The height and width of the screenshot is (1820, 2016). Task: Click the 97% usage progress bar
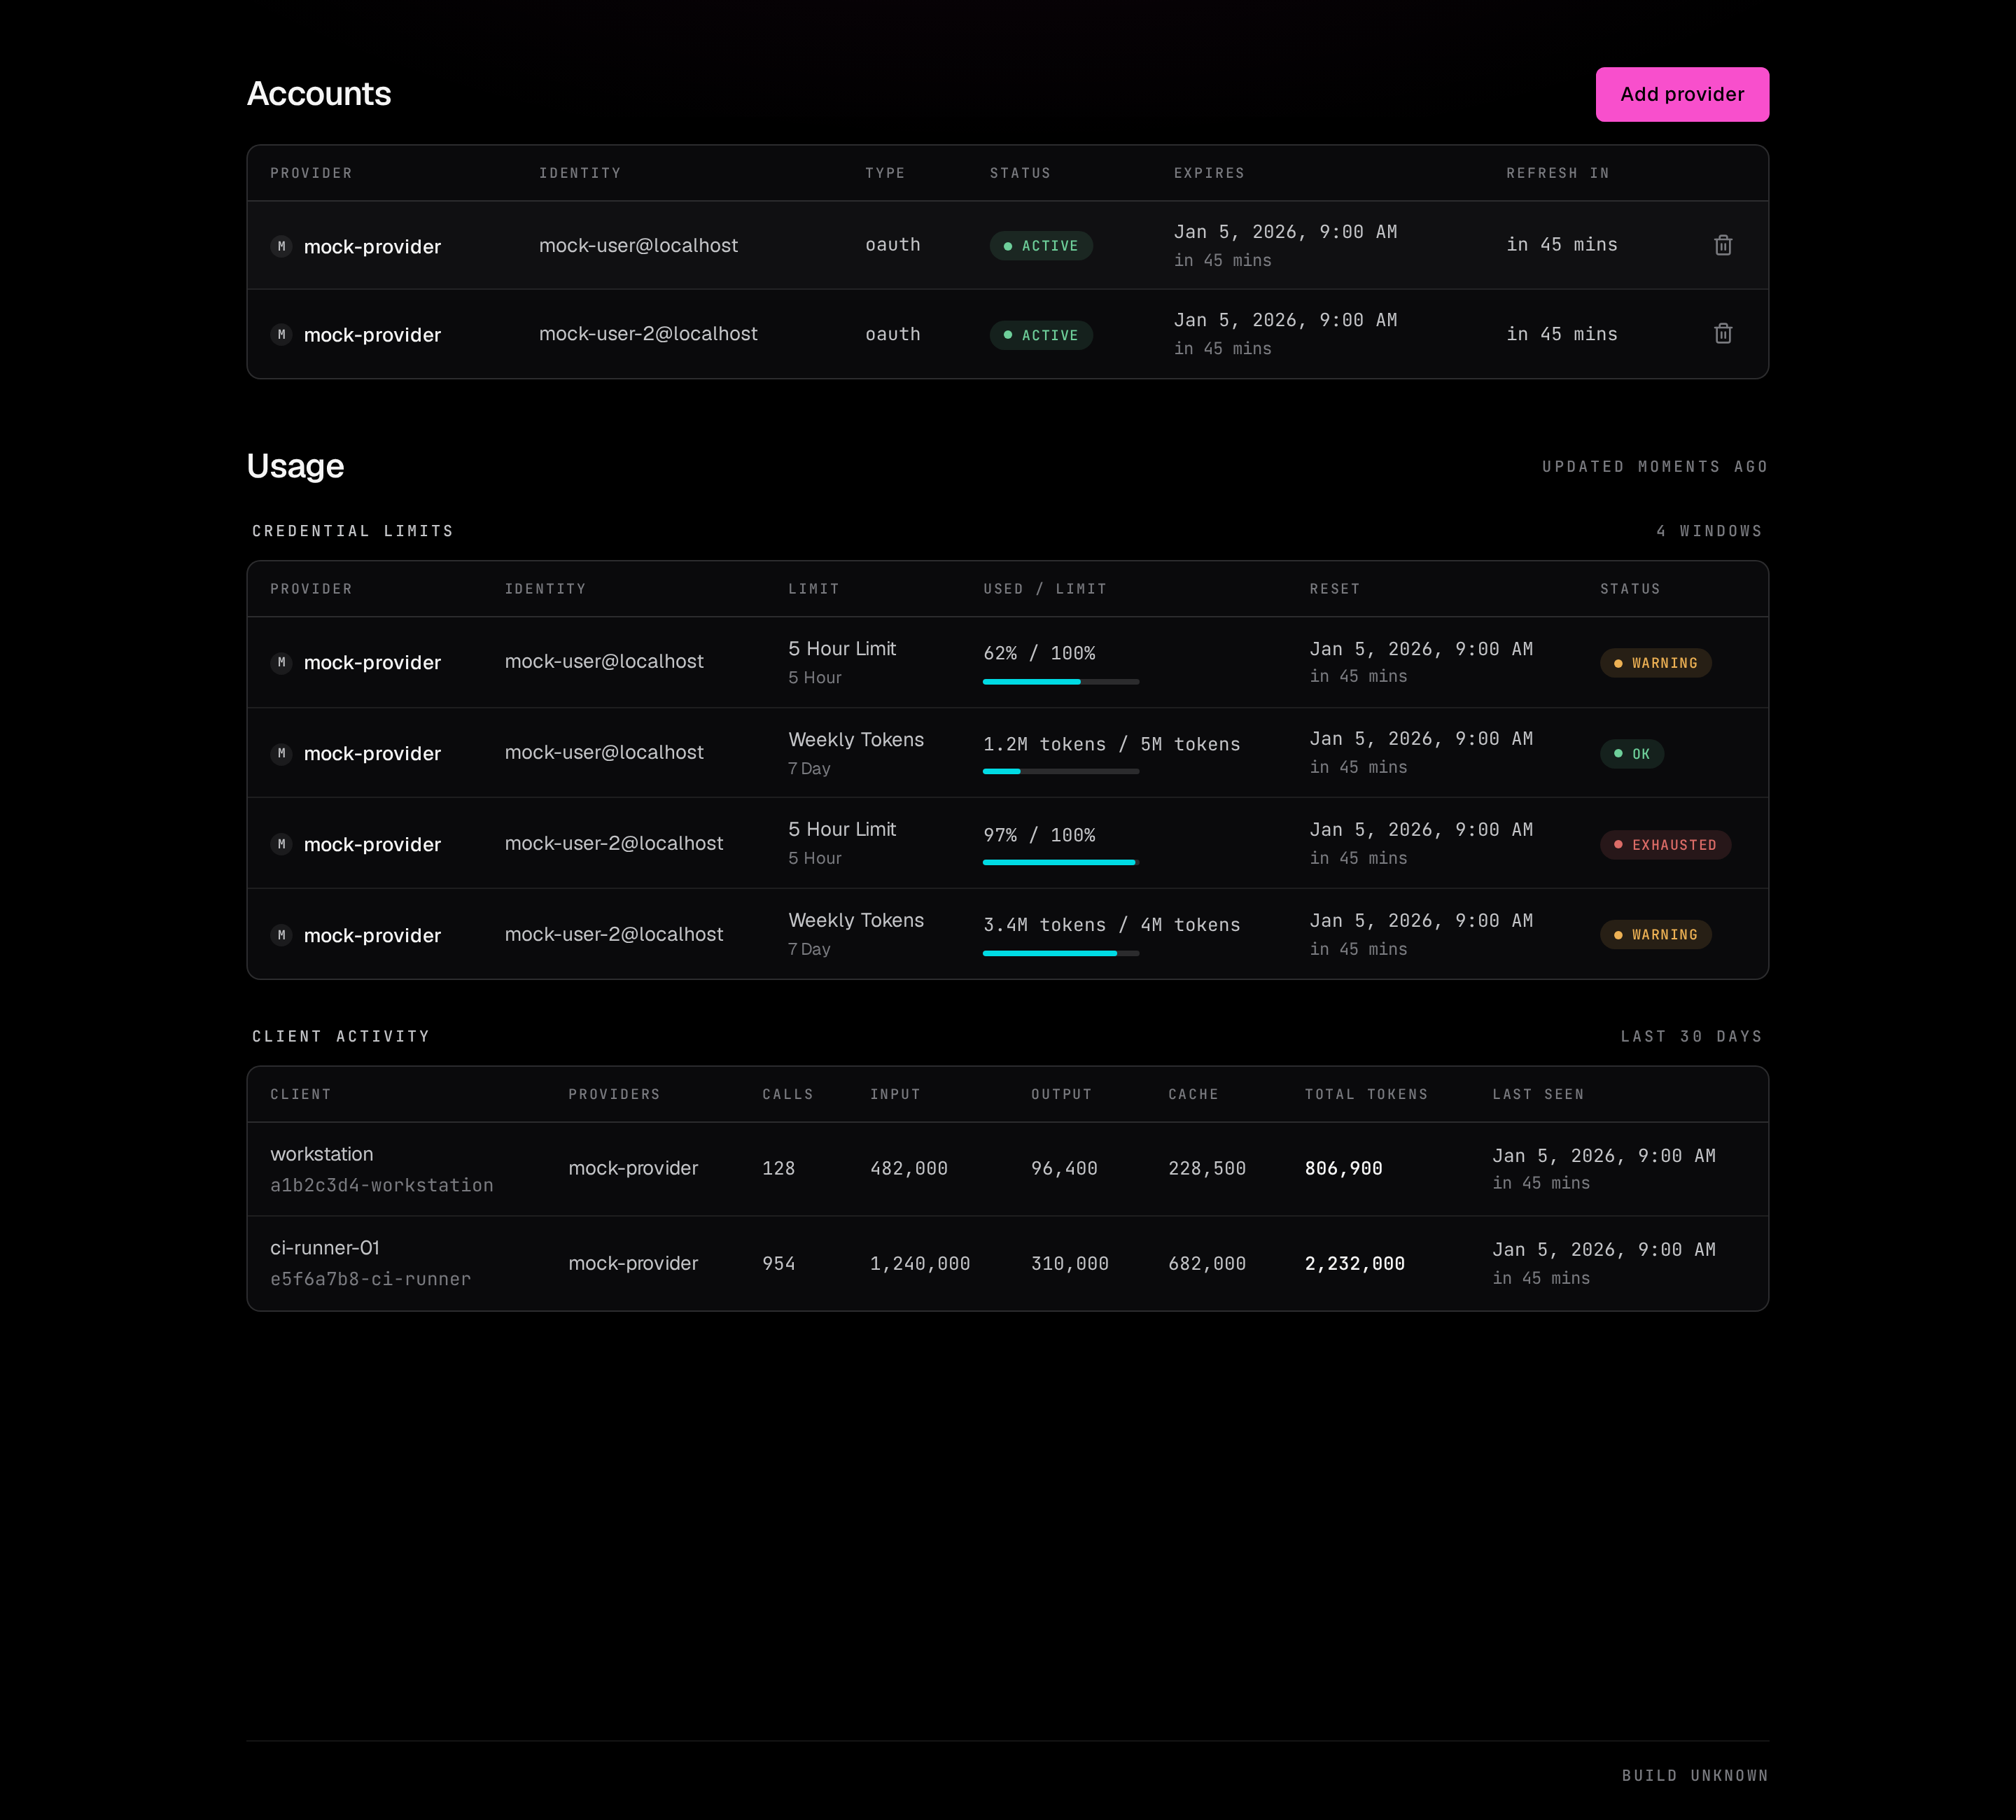(1061, 862)
